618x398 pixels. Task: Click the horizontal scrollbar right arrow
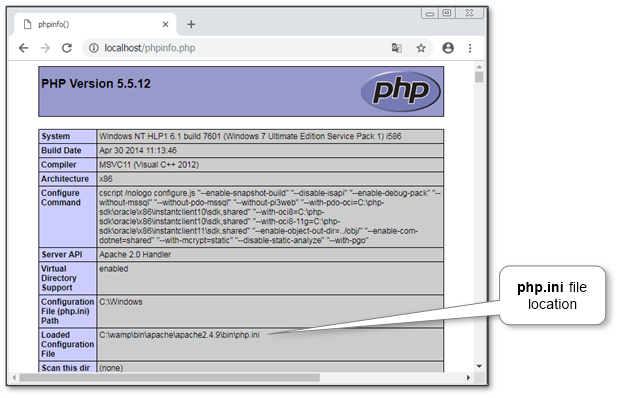[468, 378]
